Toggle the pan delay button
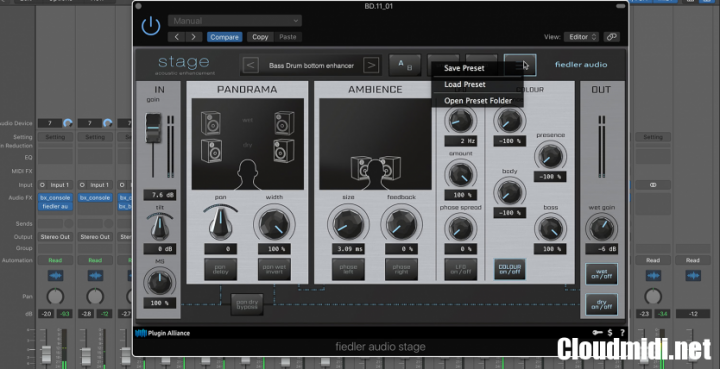 (220, 269)
